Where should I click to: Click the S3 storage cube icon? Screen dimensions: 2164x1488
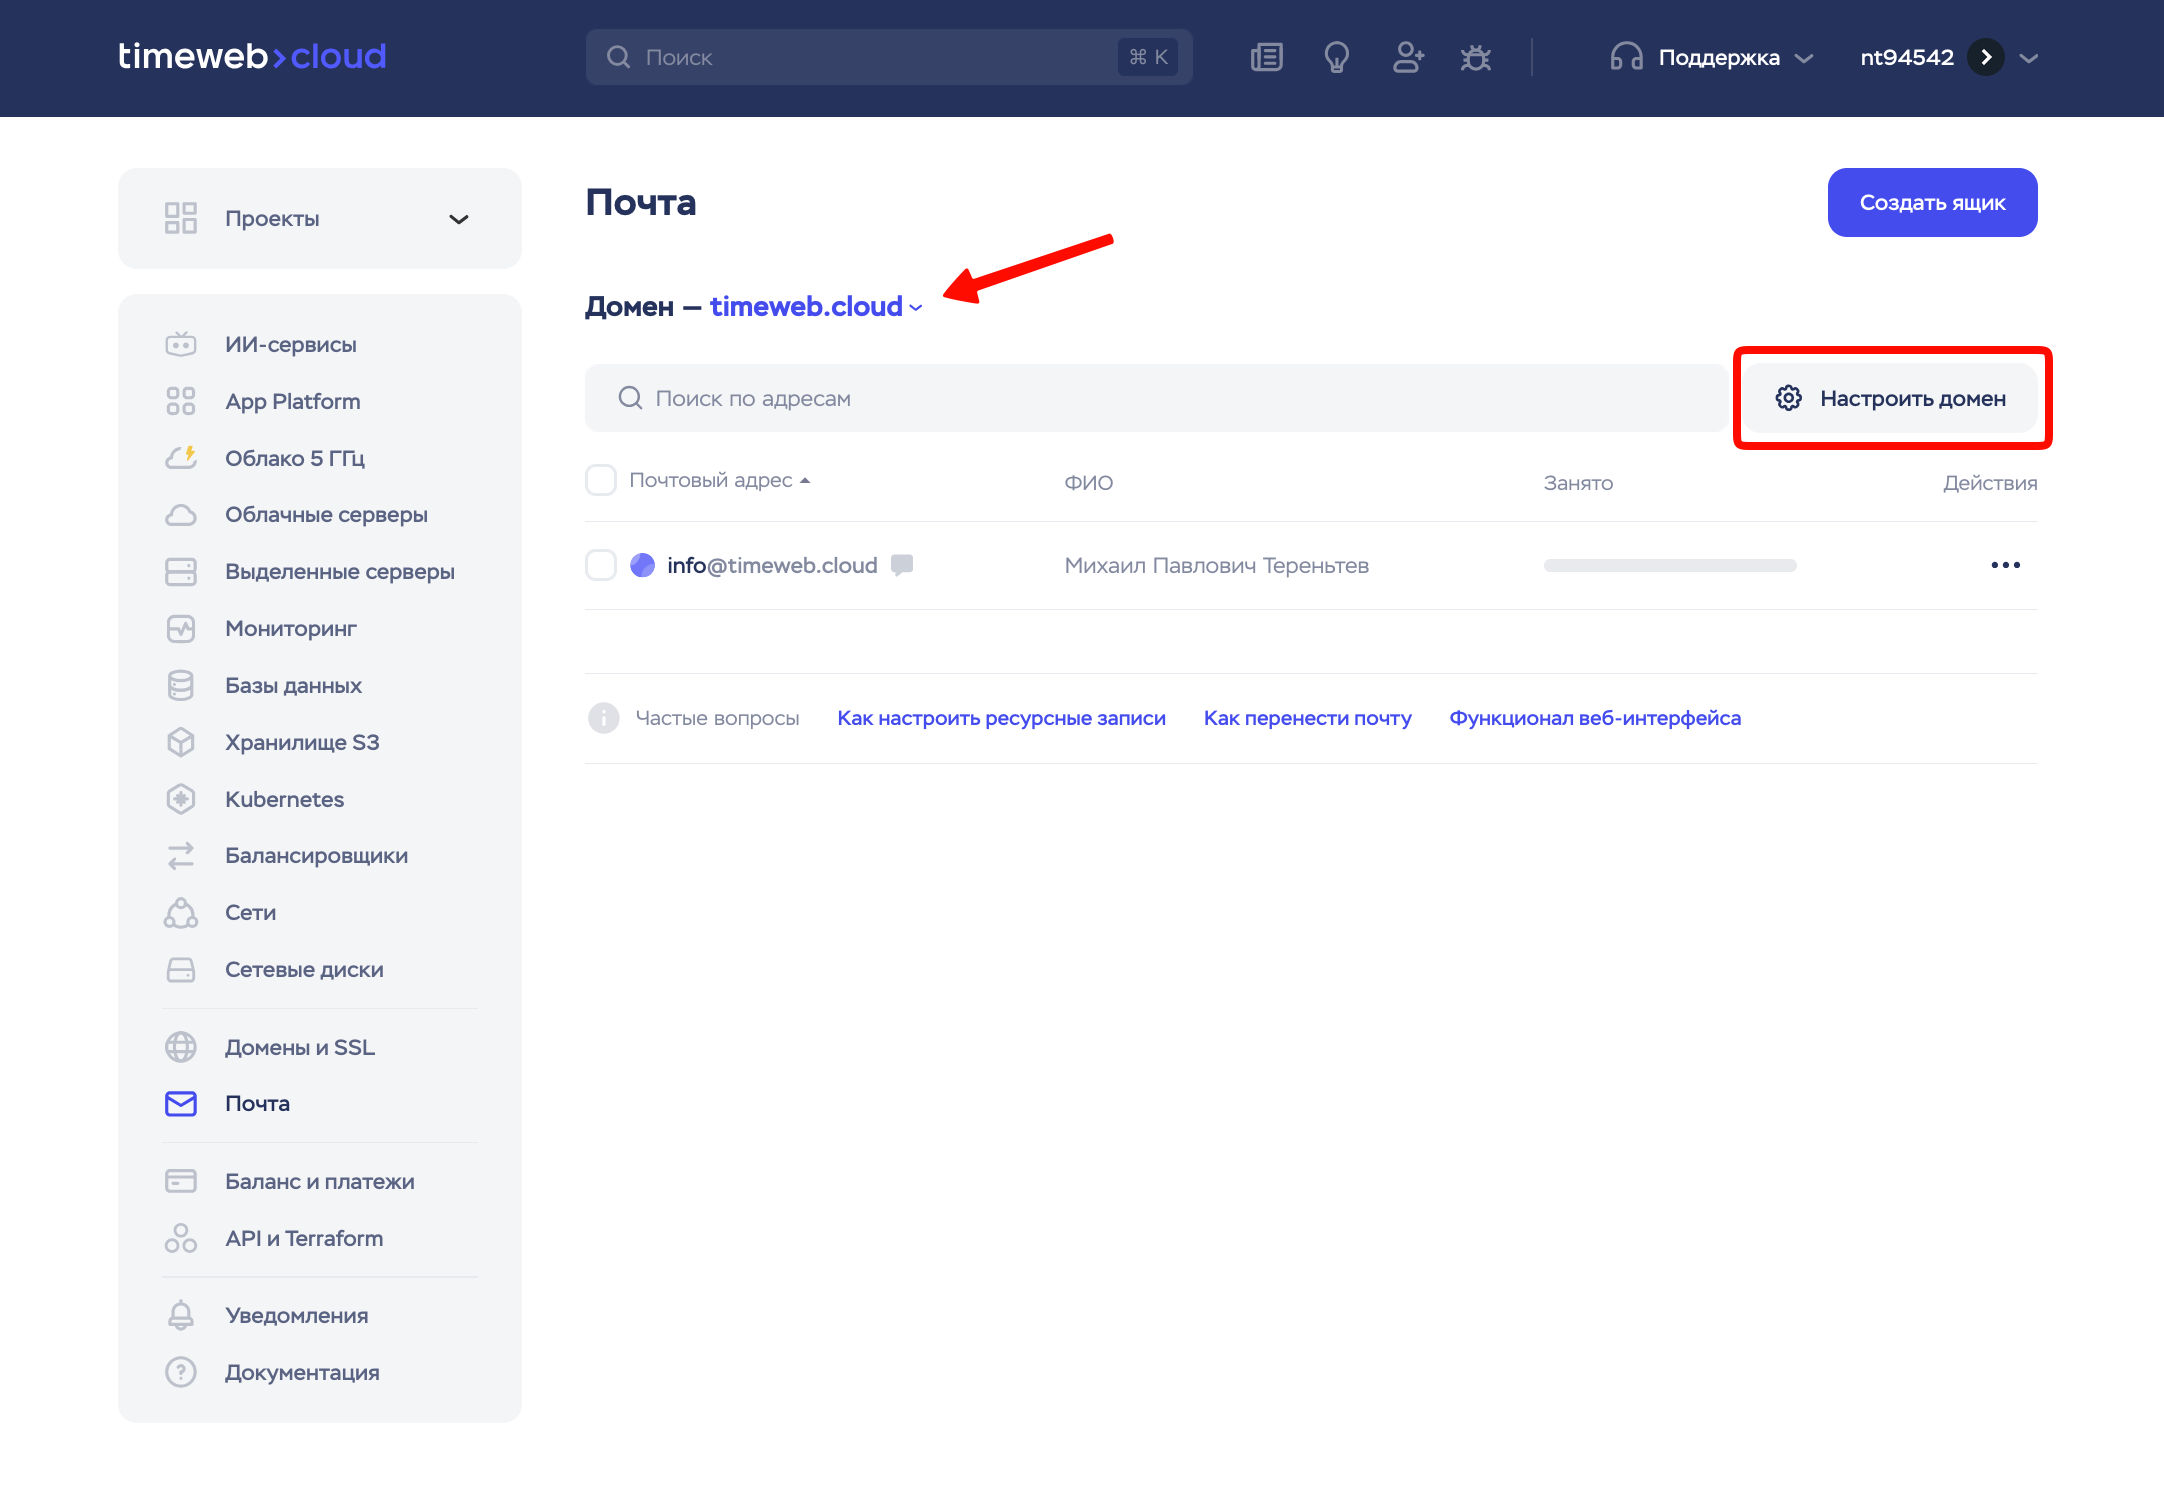coord(181,742)
